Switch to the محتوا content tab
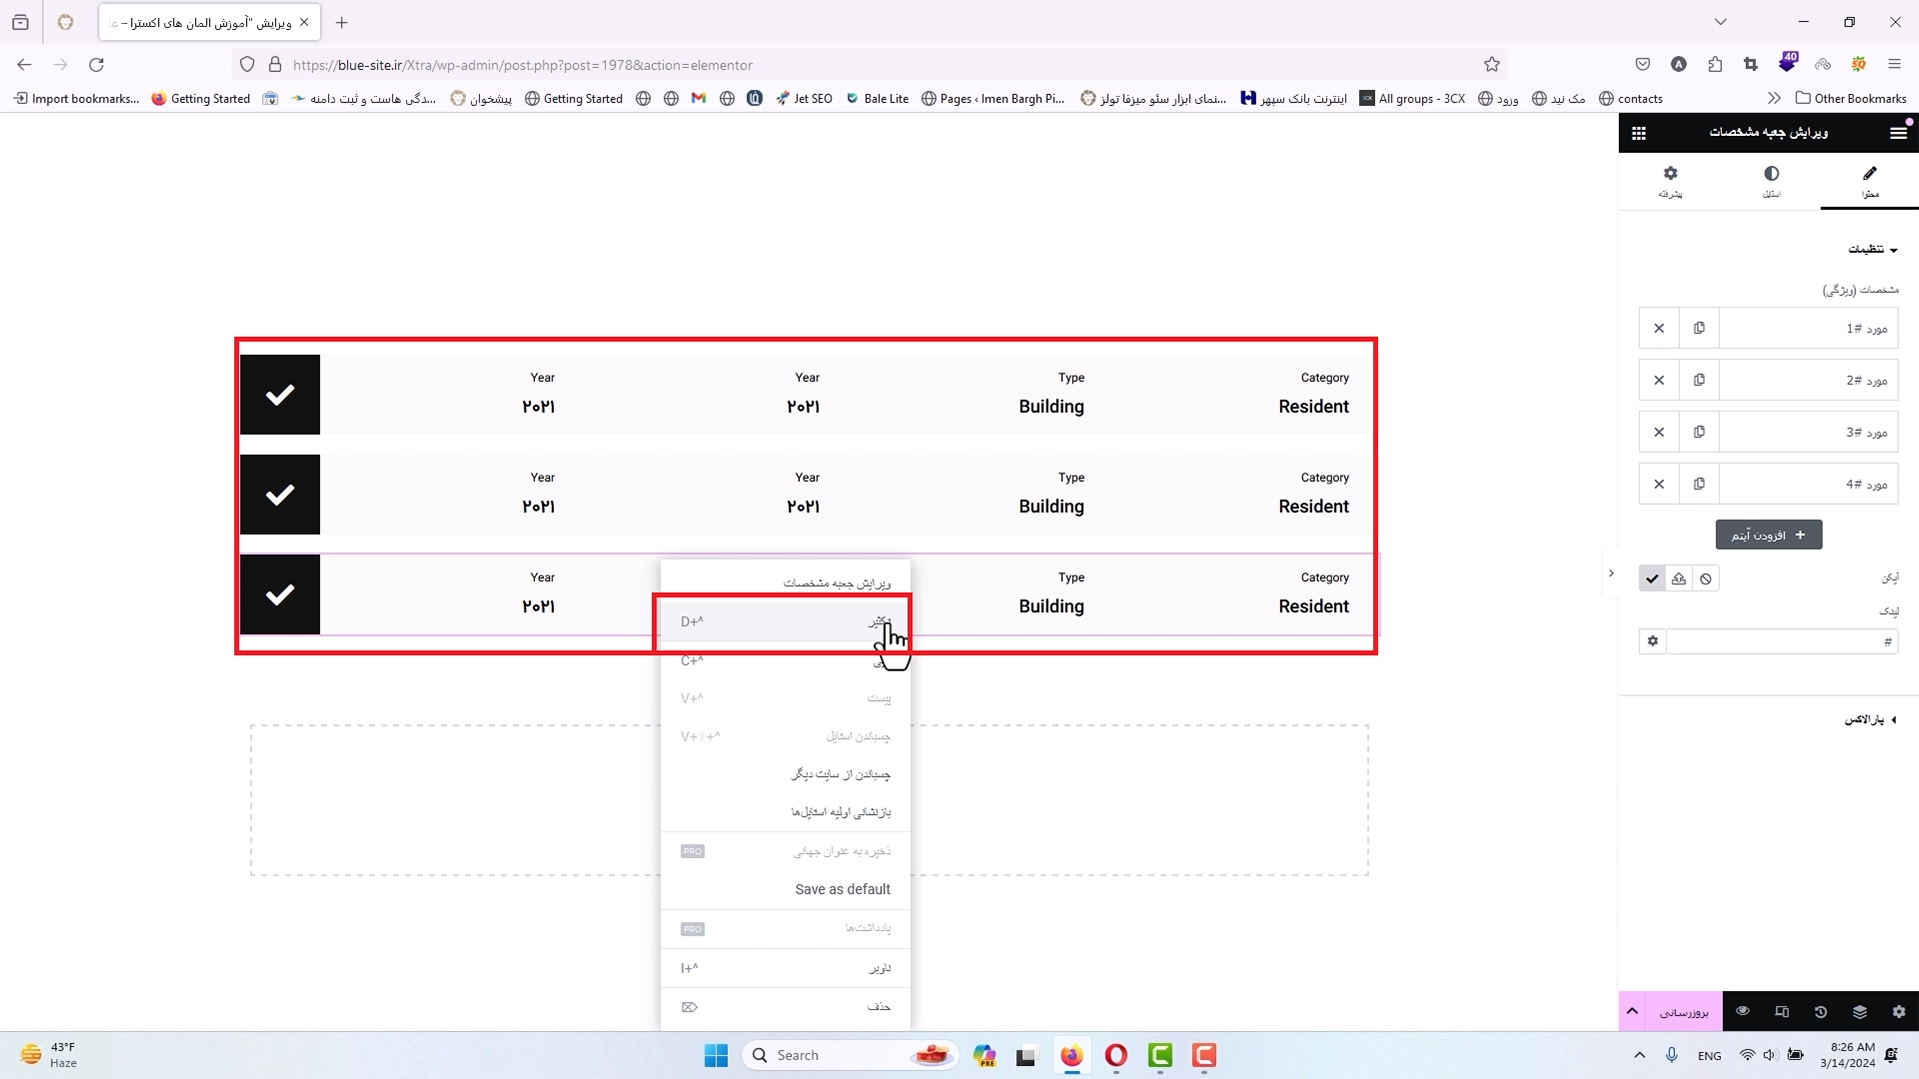1919x1079 pixels. 1870,181
